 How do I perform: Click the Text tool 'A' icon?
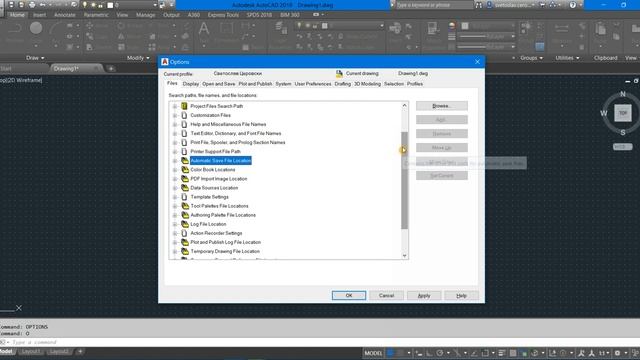[204, 29]
